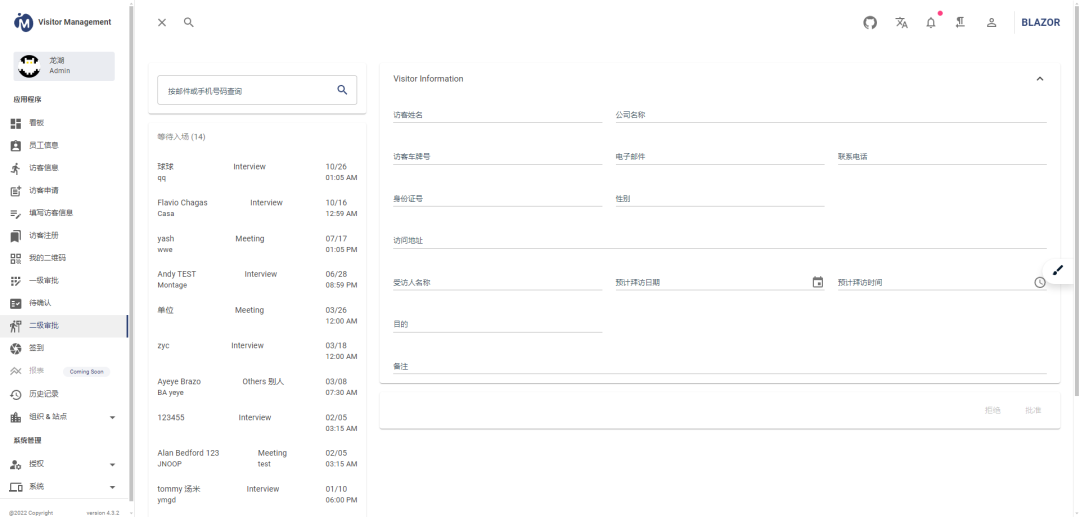
Task: Open 员工信息 in the sidebar
Action: (43, 146)
